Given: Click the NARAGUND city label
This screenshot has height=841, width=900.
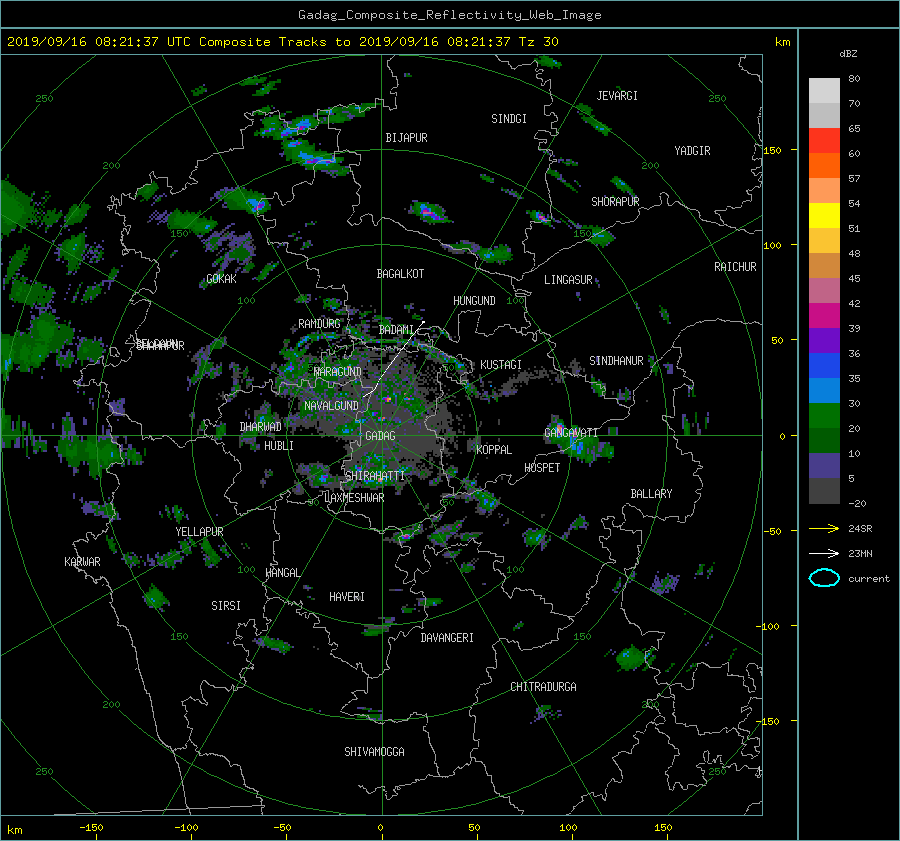Looking at the screenshot, I should click(338, 371).
